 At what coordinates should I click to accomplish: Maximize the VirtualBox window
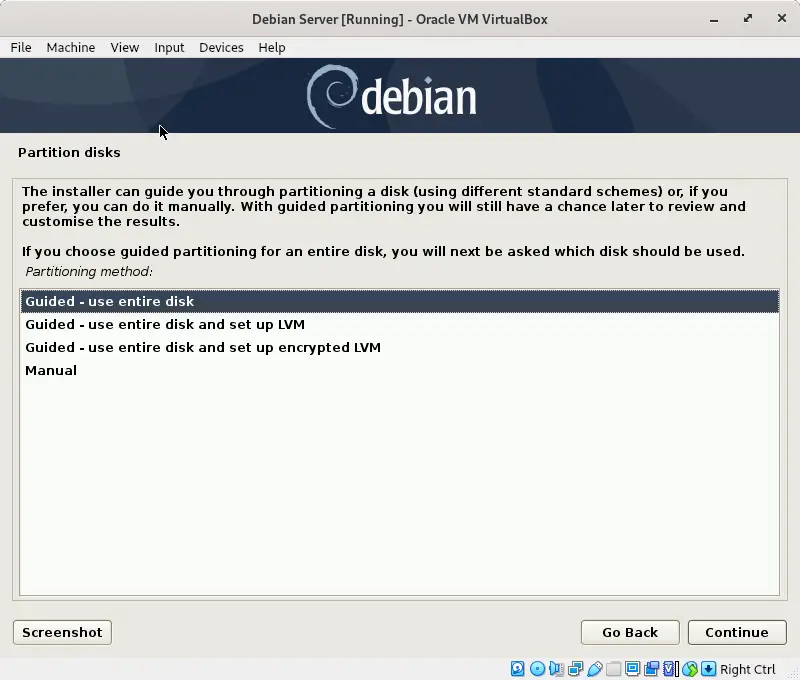click(x=748, y=19)
